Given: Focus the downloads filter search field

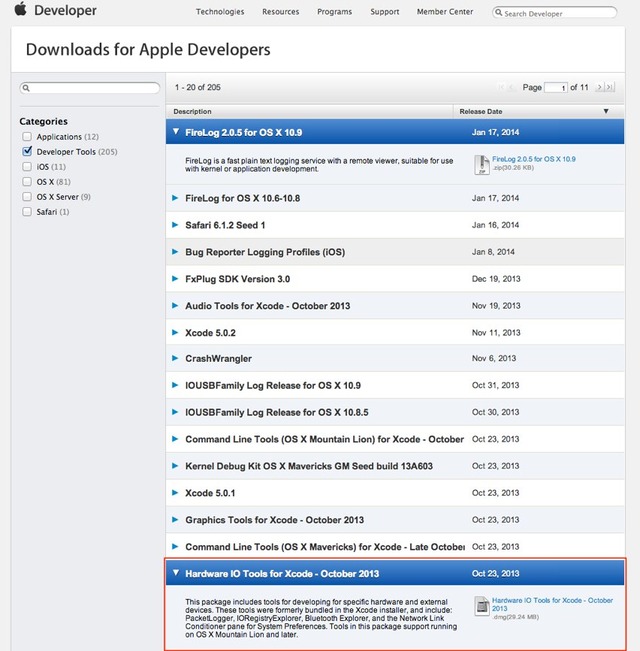Looking at the screenshot, I should click(x=90, y=88).
